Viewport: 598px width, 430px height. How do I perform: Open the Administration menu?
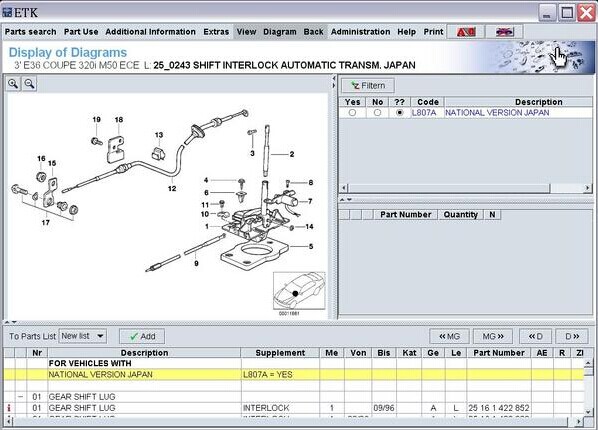(360, 32)
